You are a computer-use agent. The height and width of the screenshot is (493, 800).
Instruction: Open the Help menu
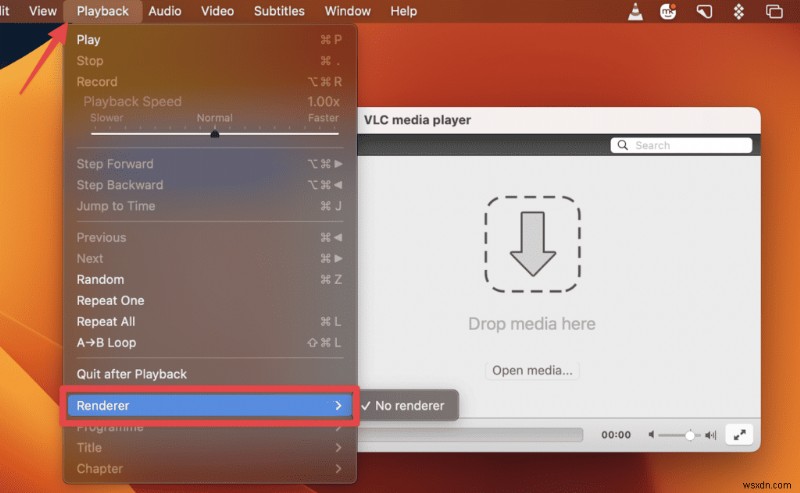[404, 11]
